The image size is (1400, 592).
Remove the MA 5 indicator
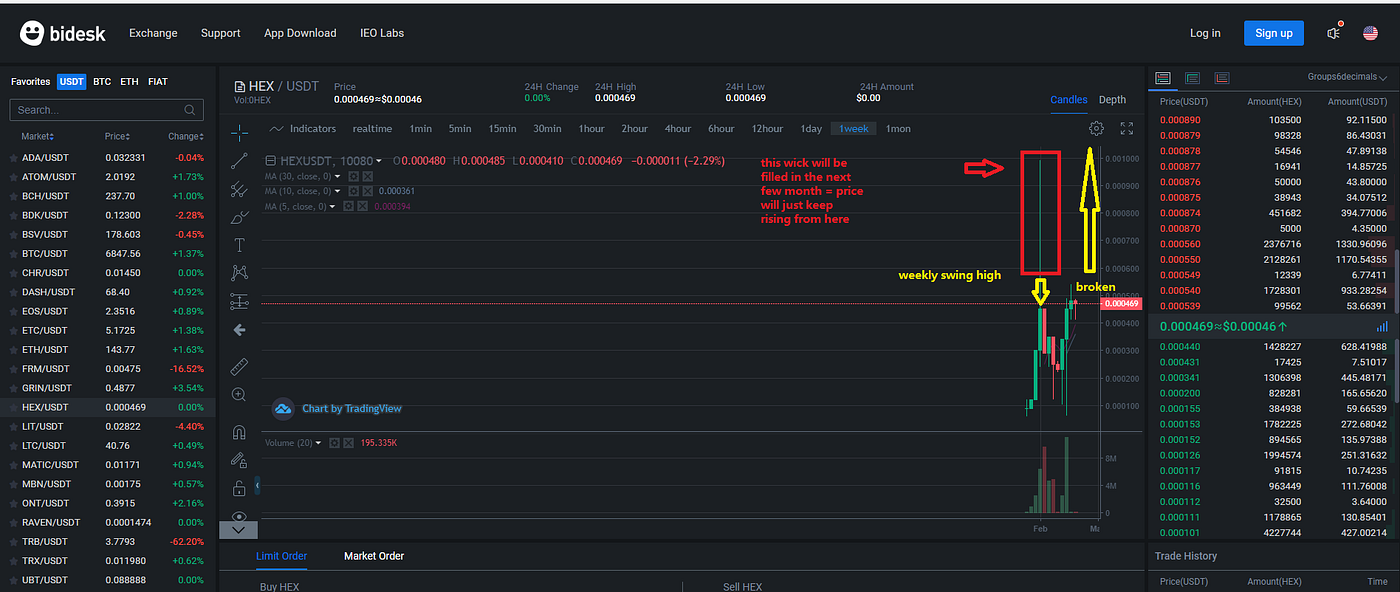pos(361,206)
